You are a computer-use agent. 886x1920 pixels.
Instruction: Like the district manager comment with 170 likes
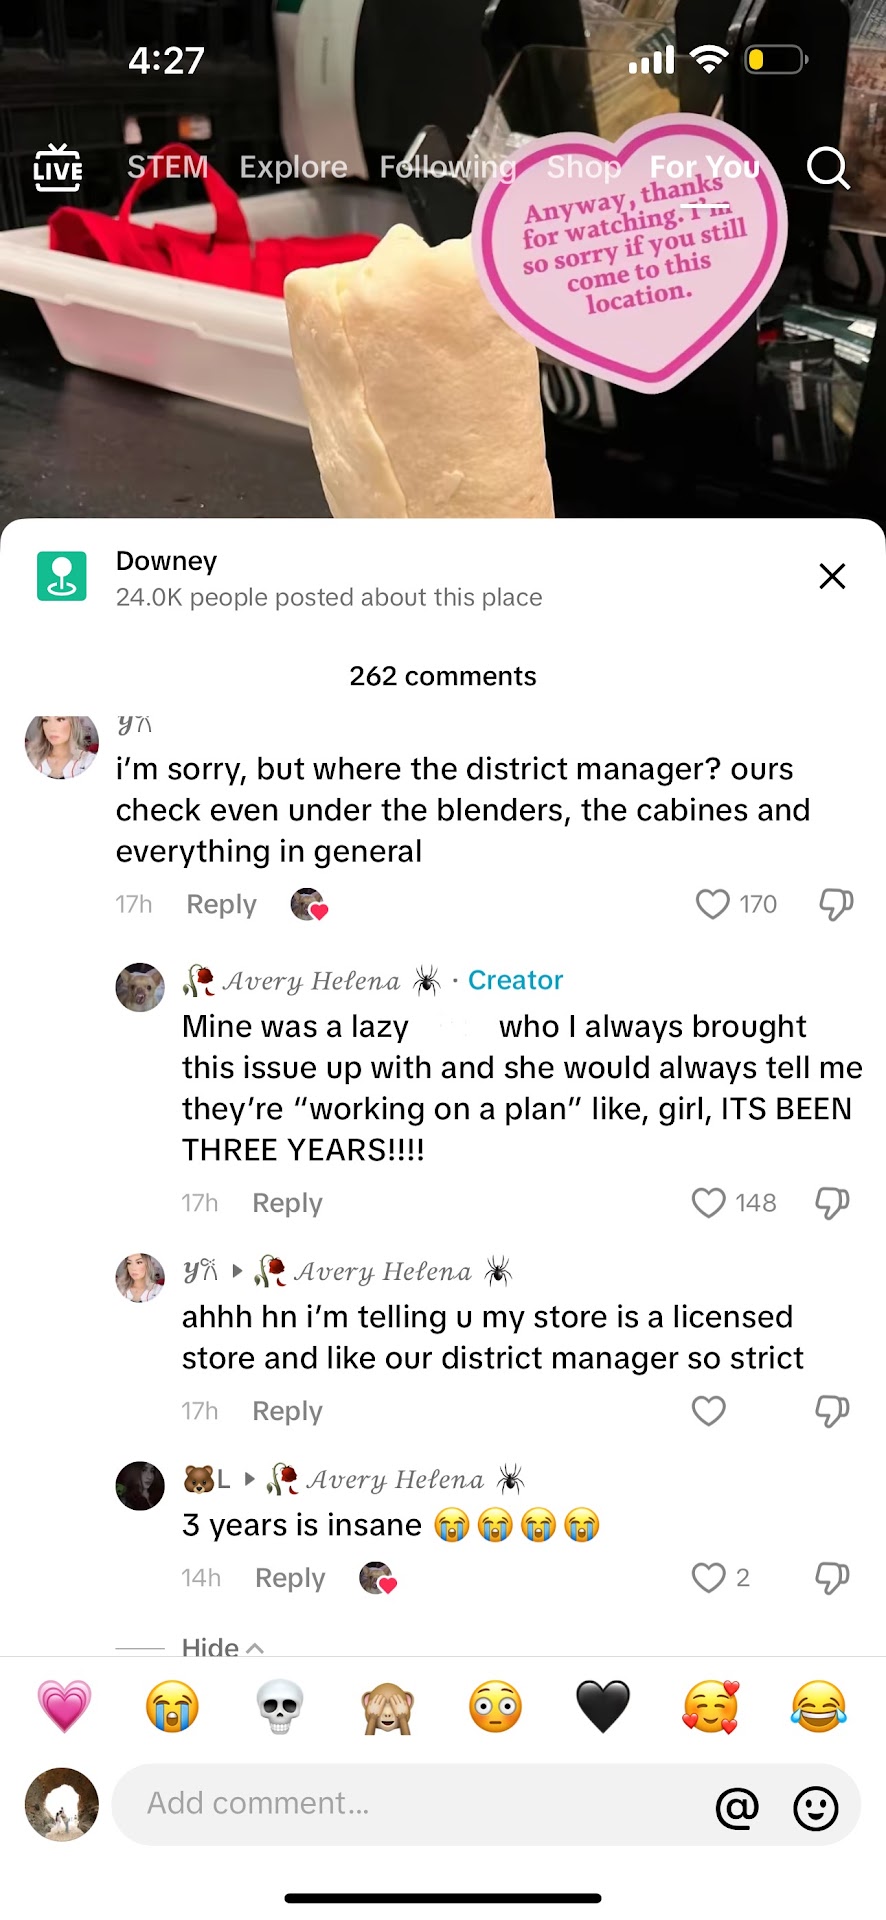[712, 904]
